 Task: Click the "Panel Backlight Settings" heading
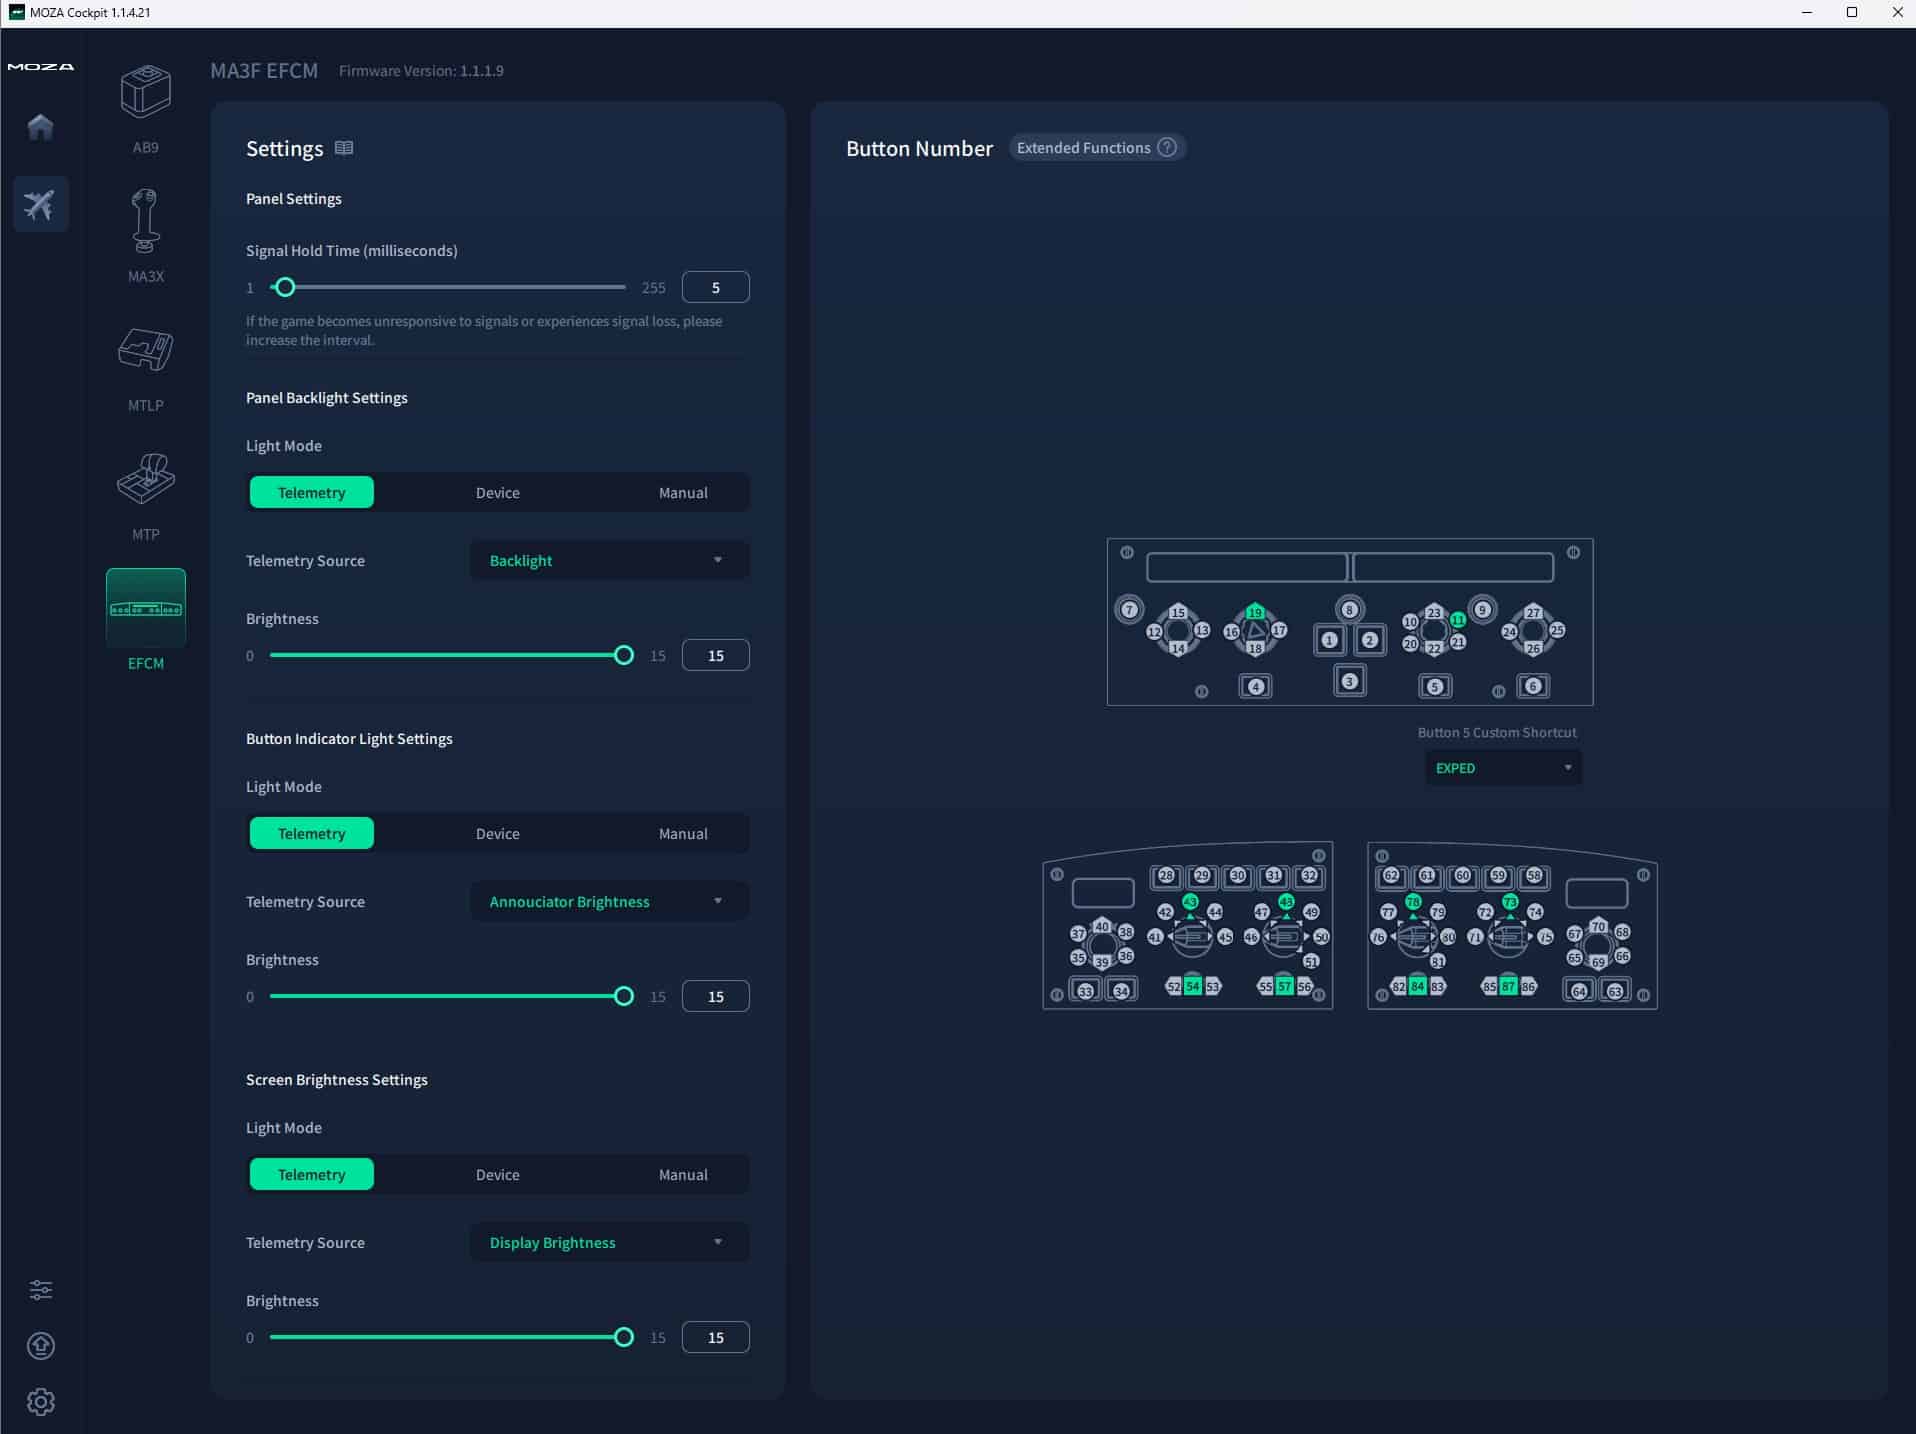(x=327, y=397)
